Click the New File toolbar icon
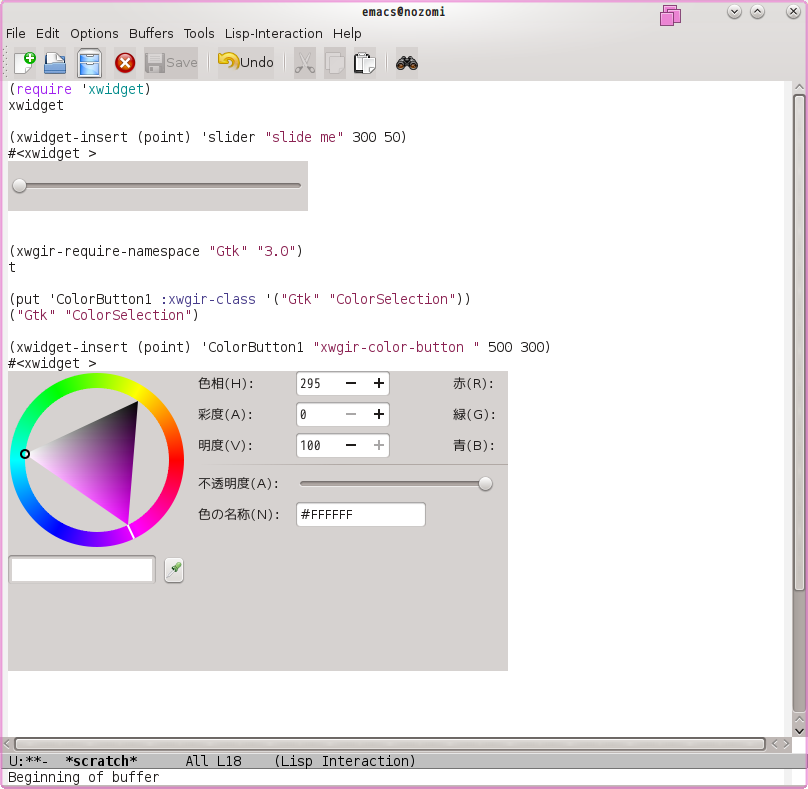The image size is (808, 789). coord(24,63)
